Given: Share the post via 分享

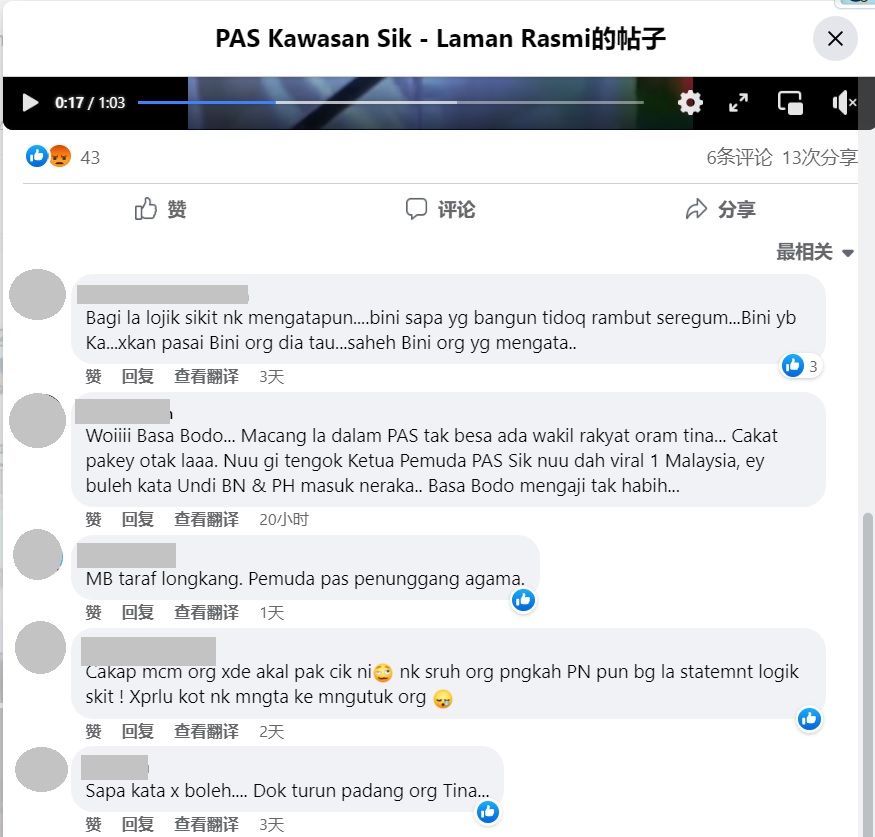Looking at the screenshot, I should (x=720, y=209).
